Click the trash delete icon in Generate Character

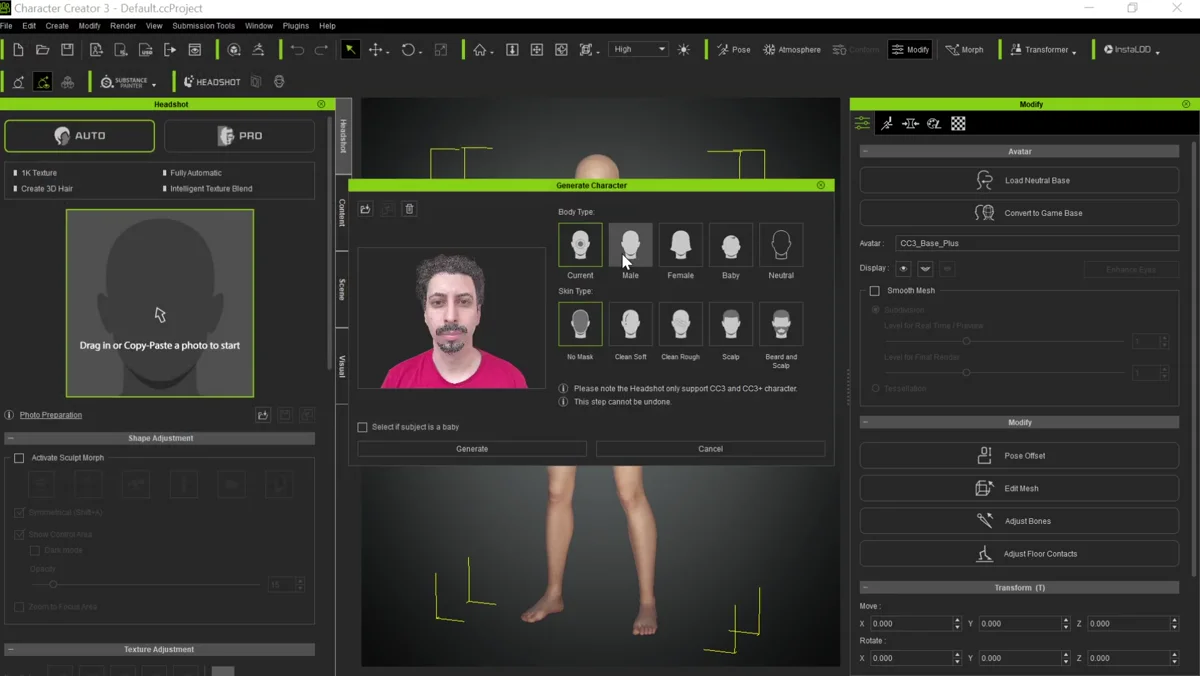pyautogui.click(x=409, y=209)
